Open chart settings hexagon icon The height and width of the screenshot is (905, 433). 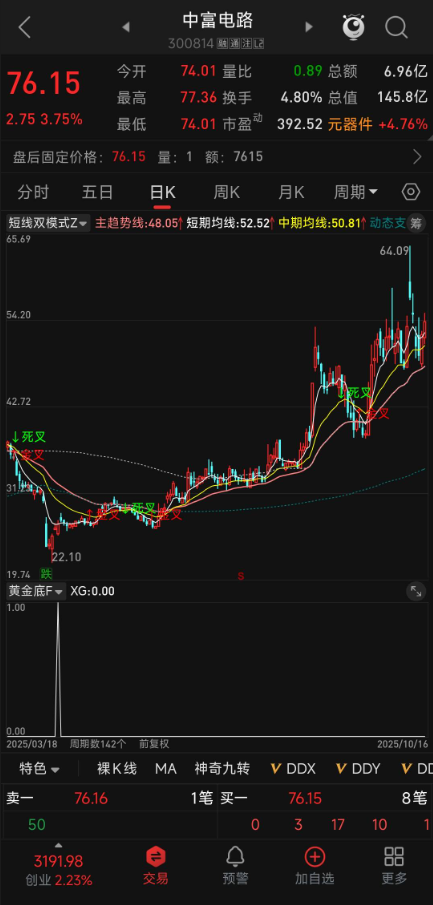tap(410, 192)
